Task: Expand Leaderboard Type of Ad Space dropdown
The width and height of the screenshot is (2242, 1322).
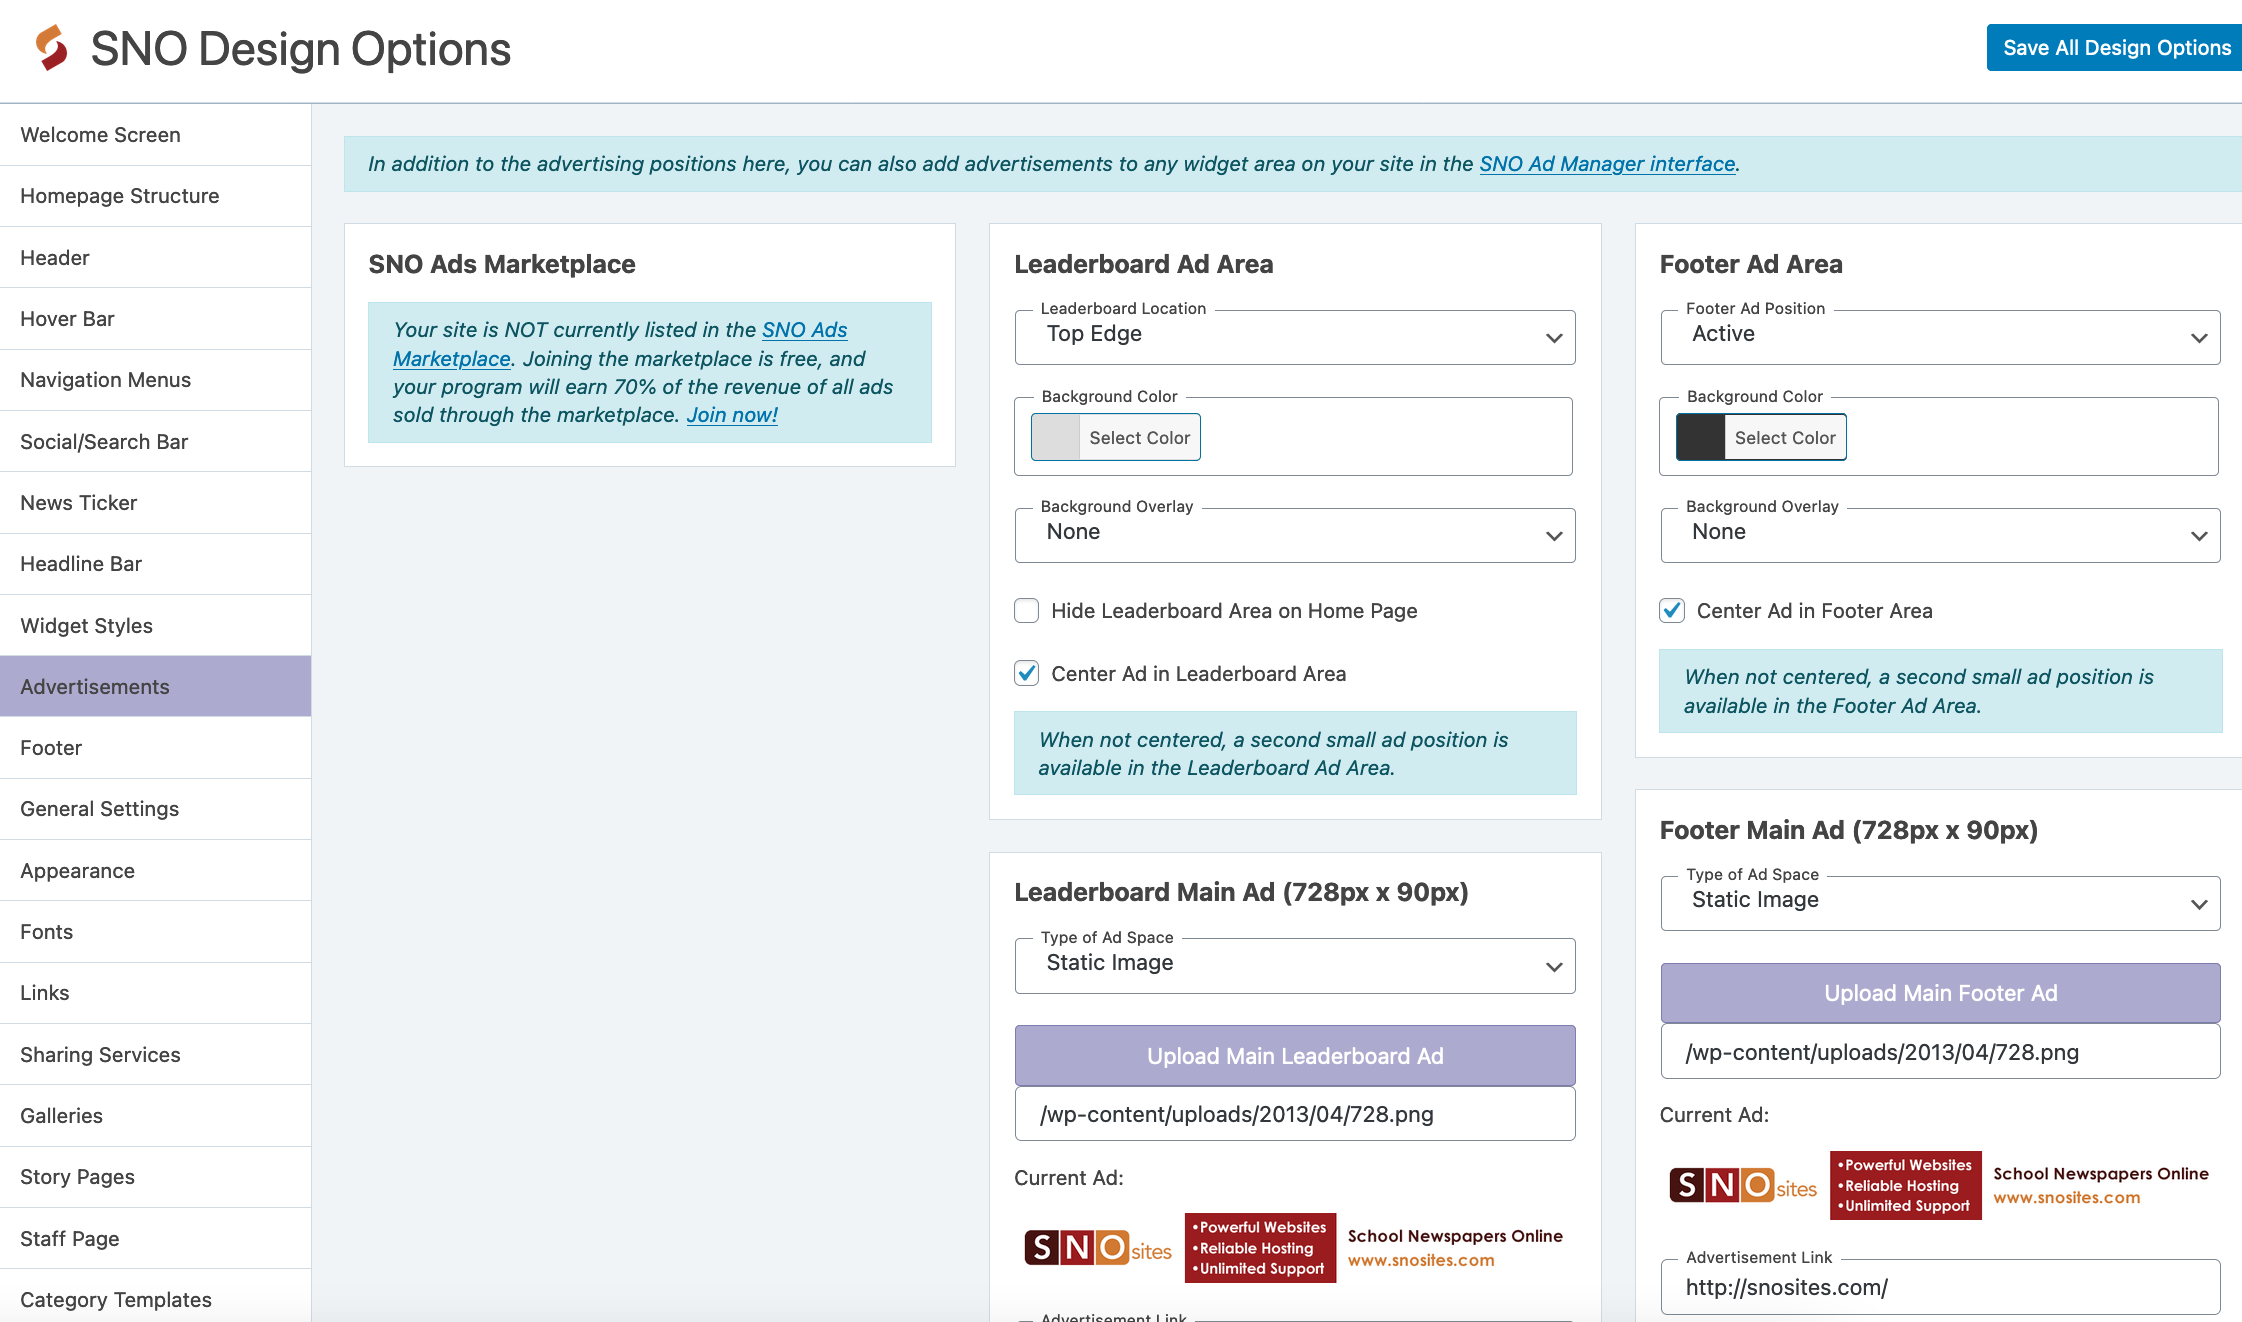Action: tap(1295, 966)
